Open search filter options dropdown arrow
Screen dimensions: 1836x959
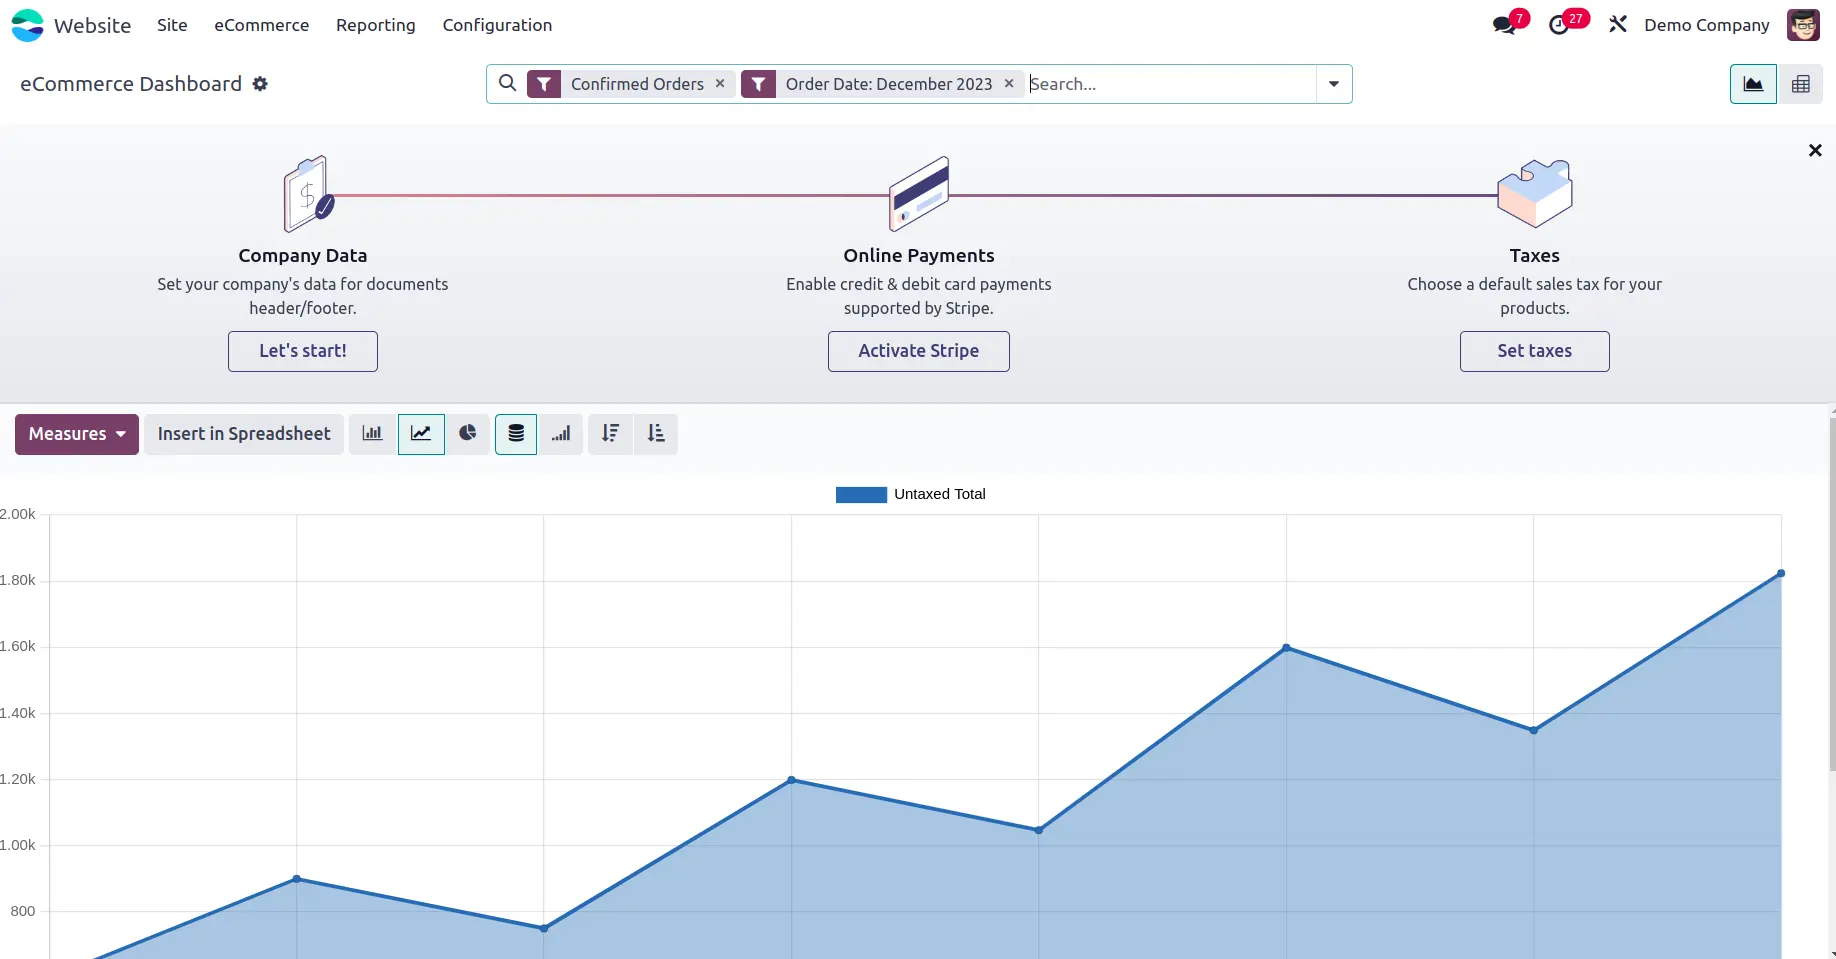1333,84
